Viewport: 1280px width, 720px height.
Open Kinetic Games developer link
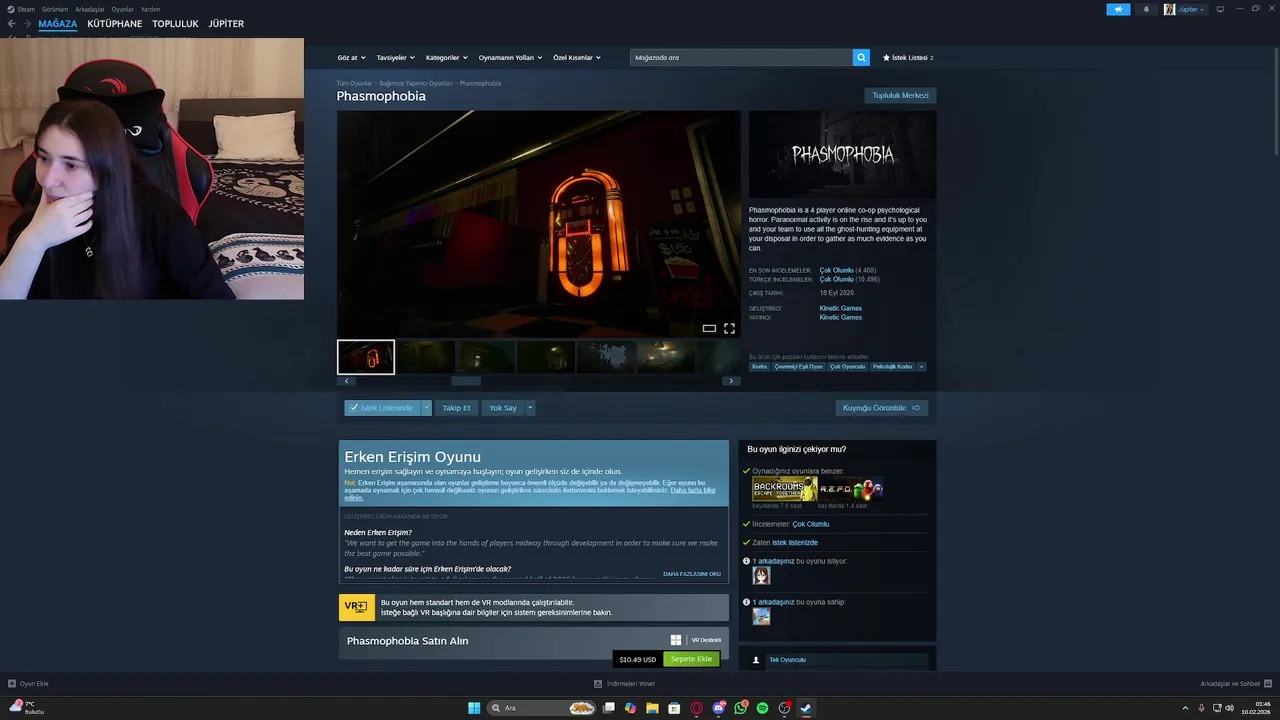pos(840,308)
